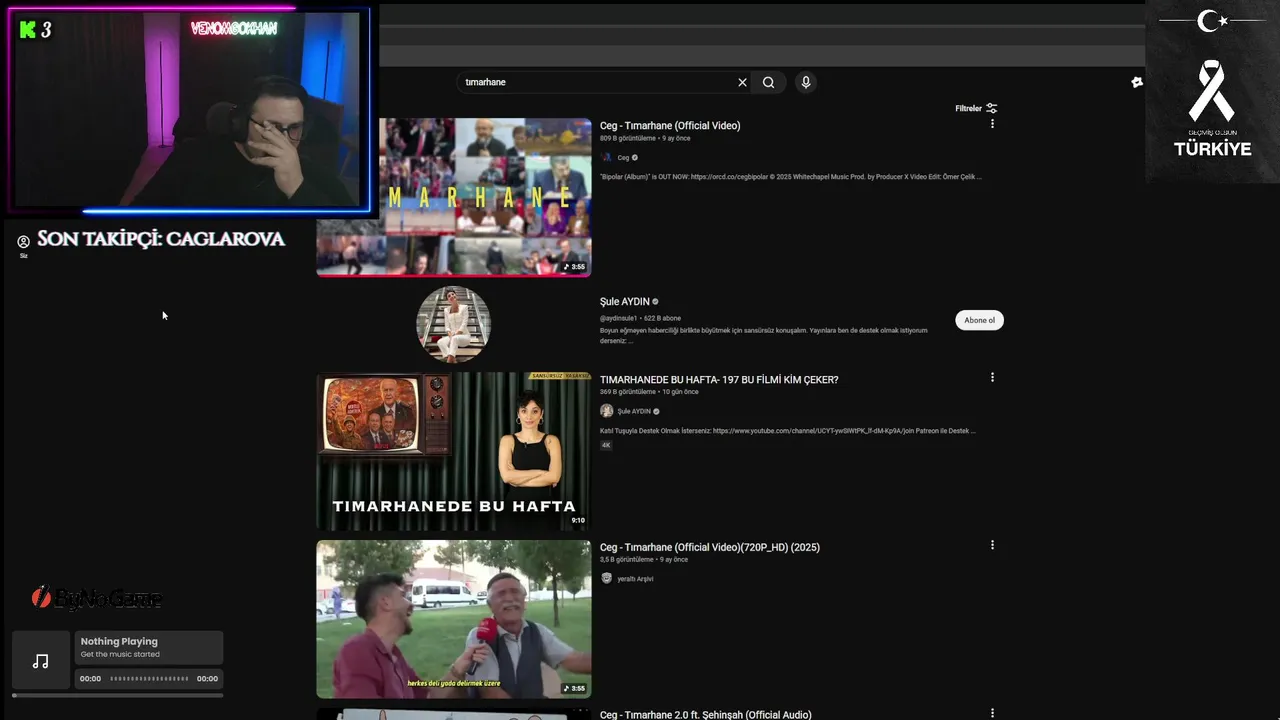Click the 4K badge under Şule AYDIN video

pos(606,445)
